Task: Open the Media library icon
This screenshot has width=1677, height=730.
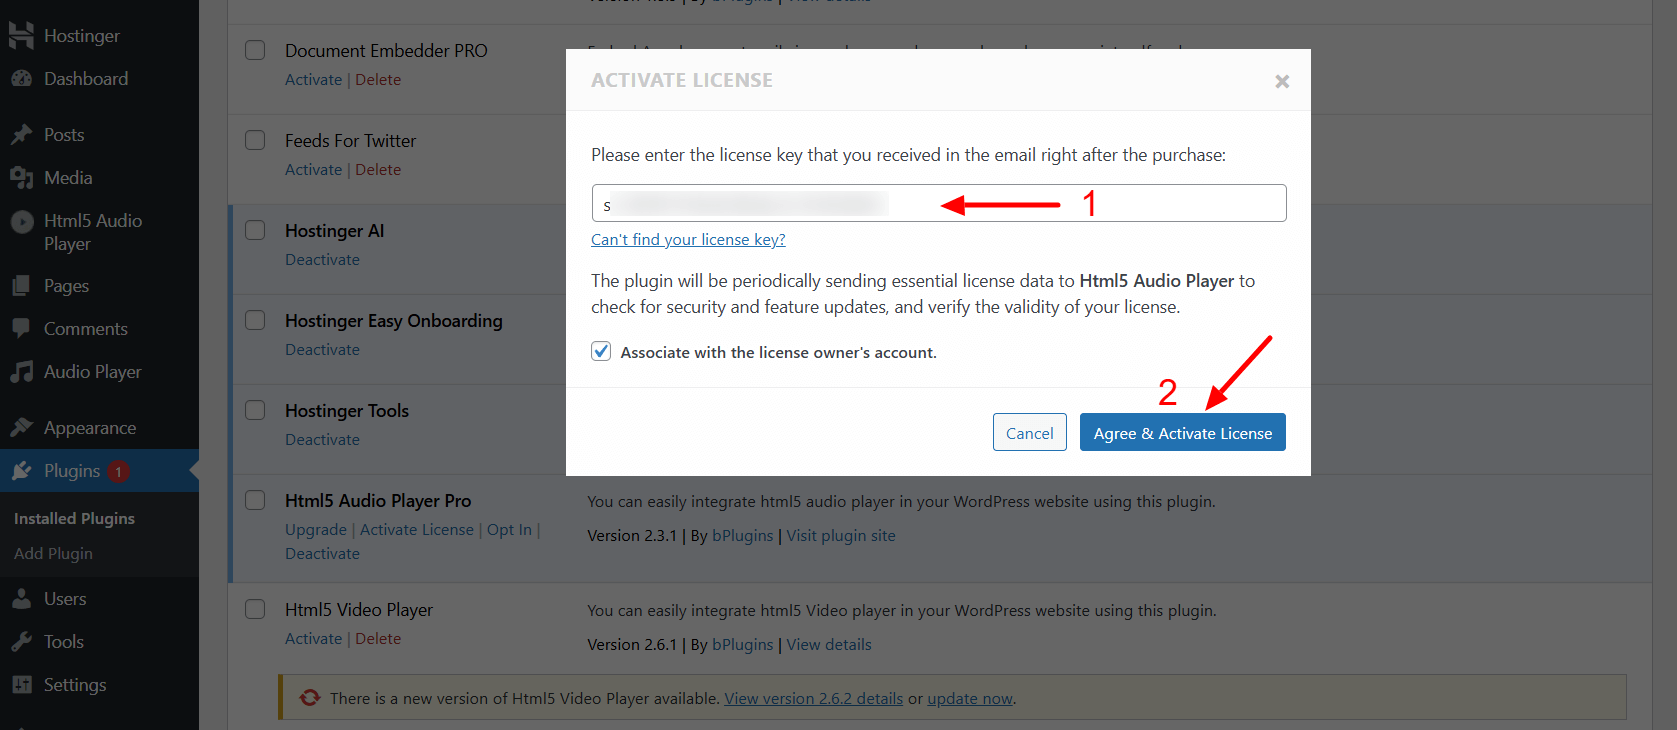Action: 20,177
